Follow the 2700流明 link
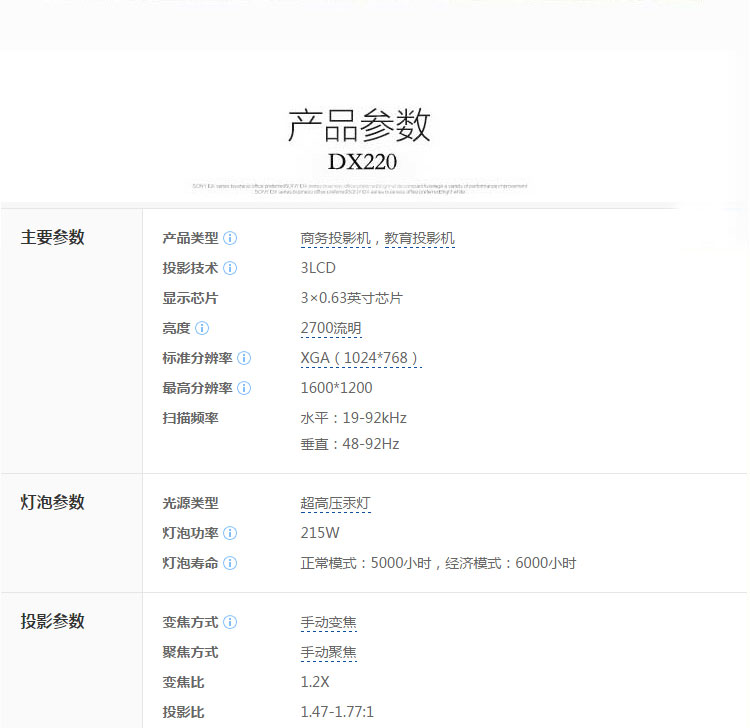The width and height of the screenshot is (750, 728). [x=331, y=328]
